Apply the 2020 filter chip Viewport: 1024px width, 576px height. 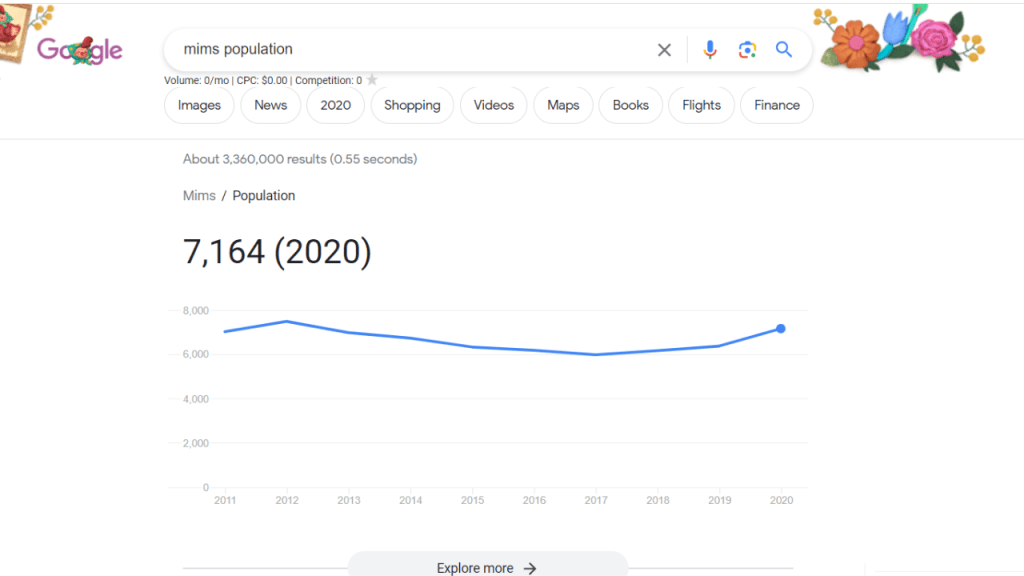335,105
